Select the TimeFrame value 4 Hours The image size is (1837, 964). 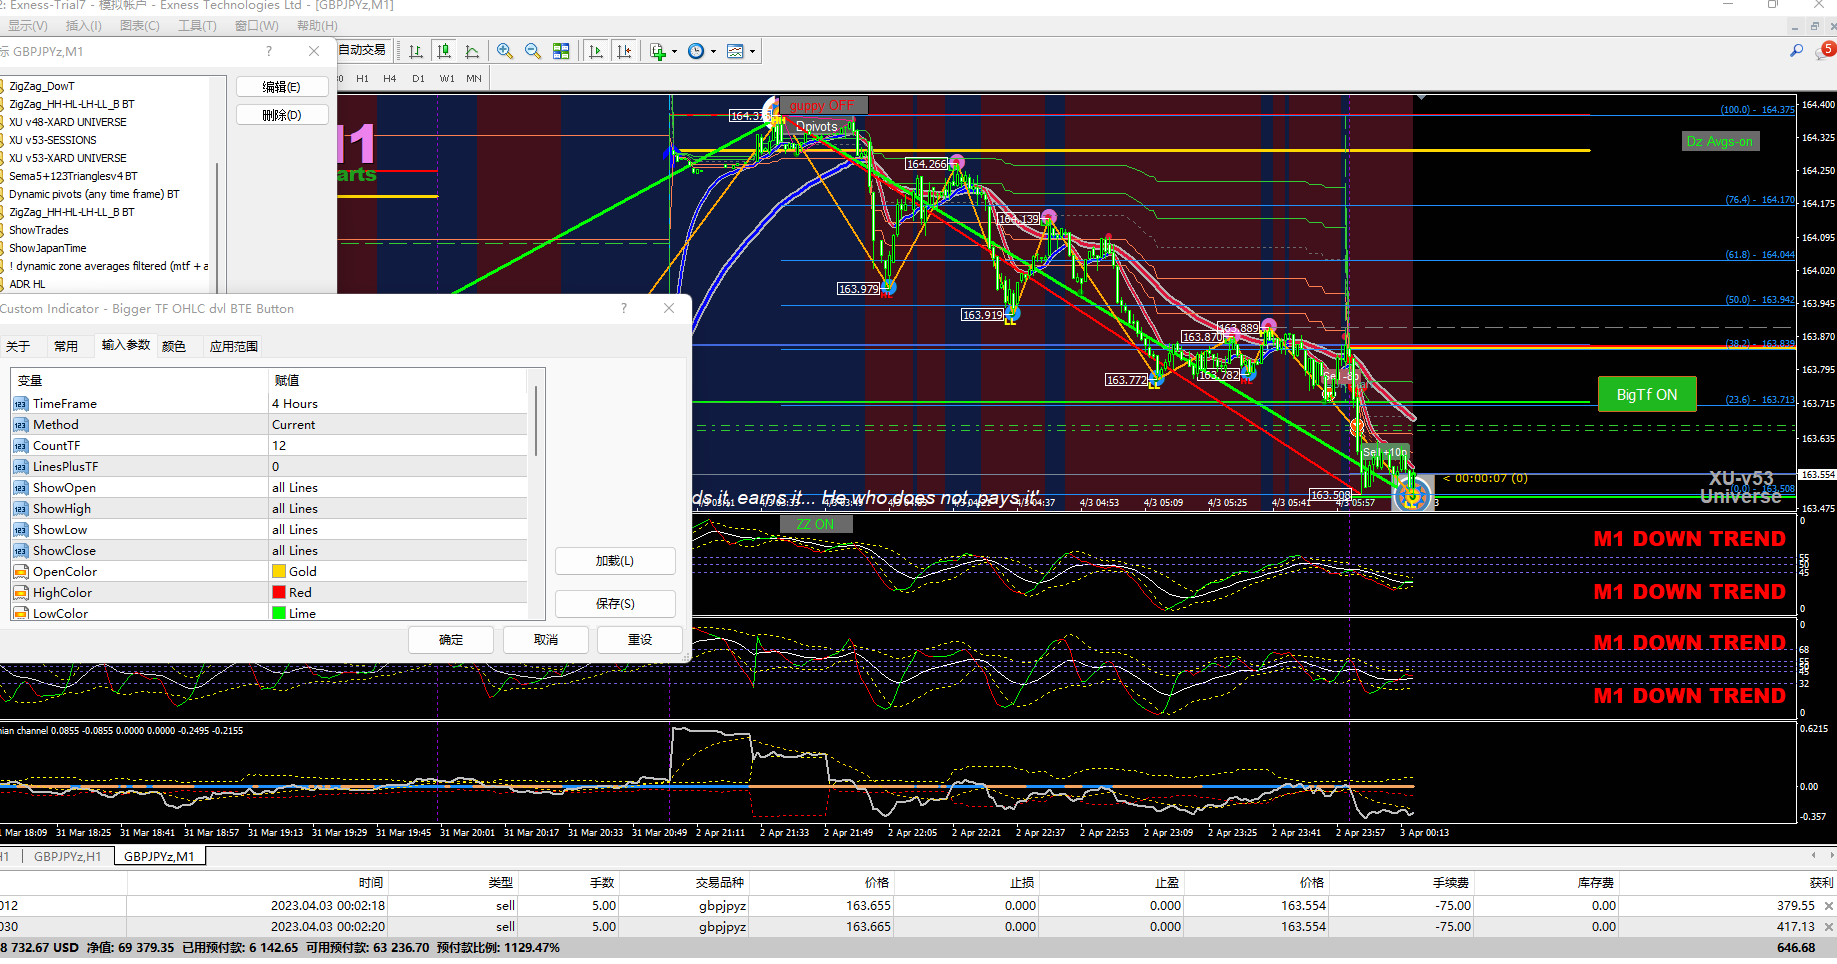click(x=295, y=404)
